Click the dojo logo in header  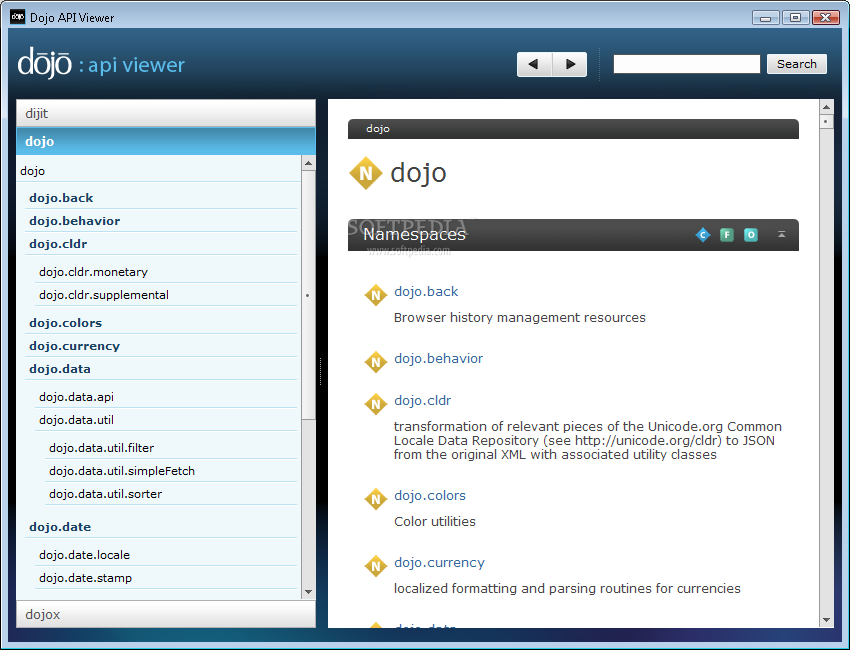44,63
